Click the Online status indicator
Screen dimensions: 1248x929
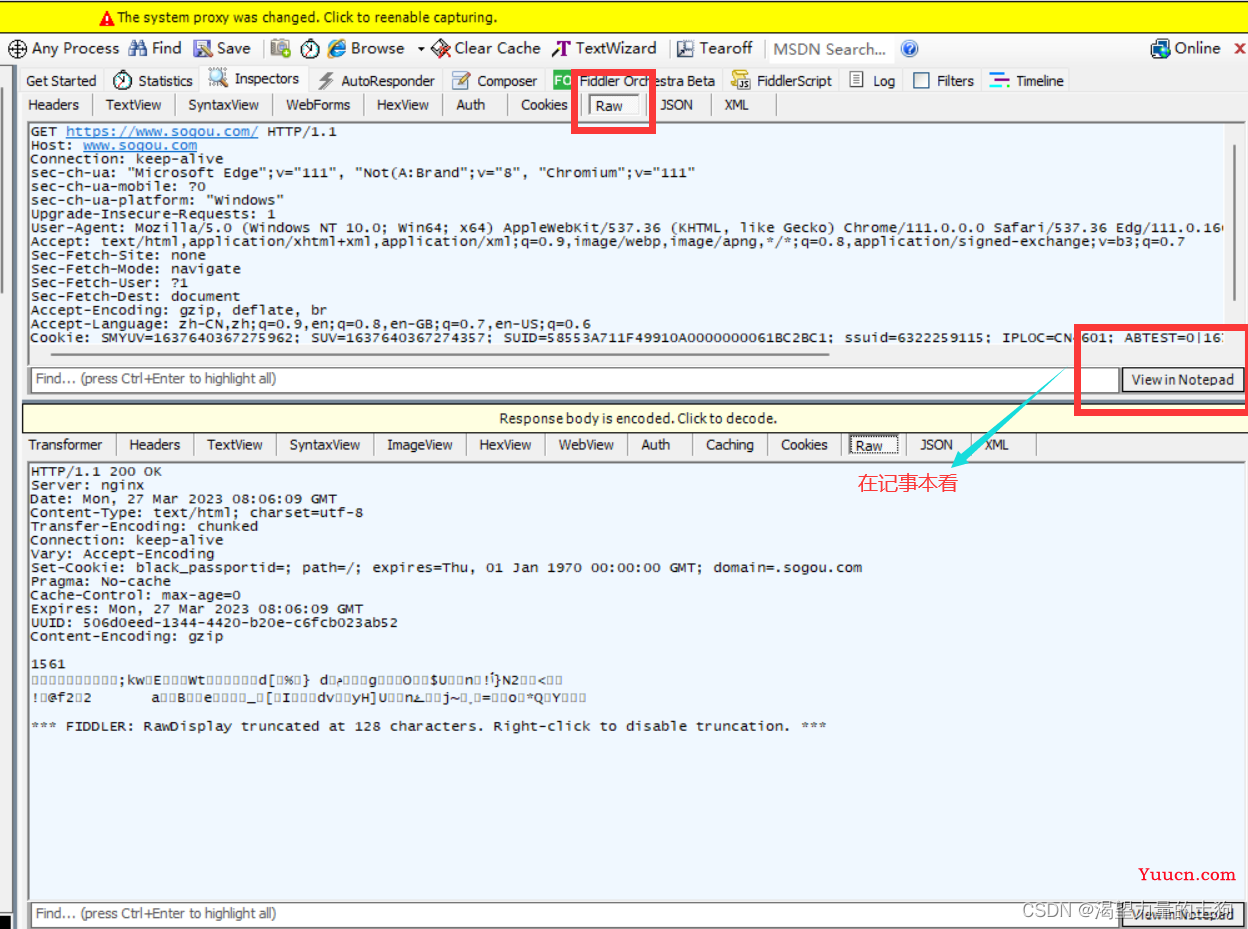(1186, 48)
